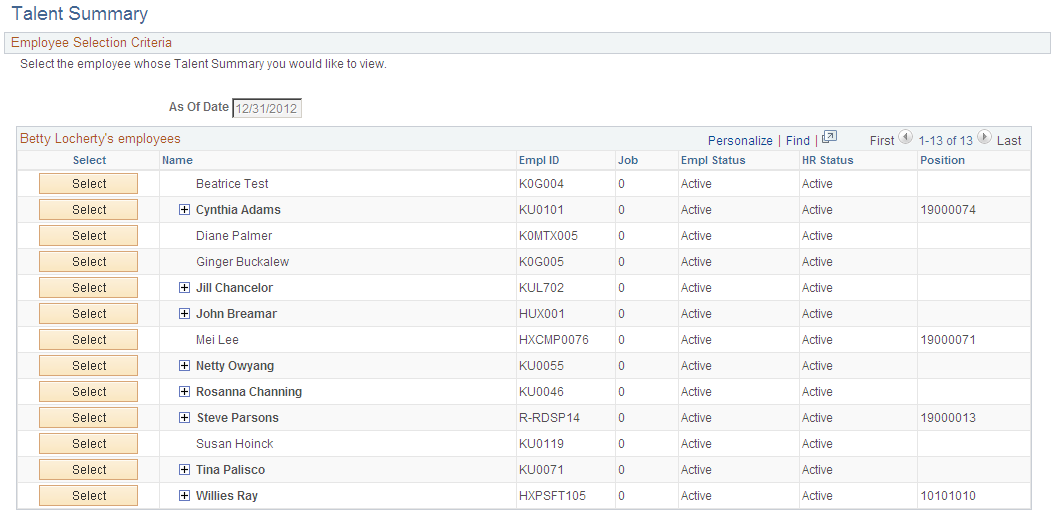Pick Select button for John Breamar
The image size is (1062, 516).
coord(89,314)
